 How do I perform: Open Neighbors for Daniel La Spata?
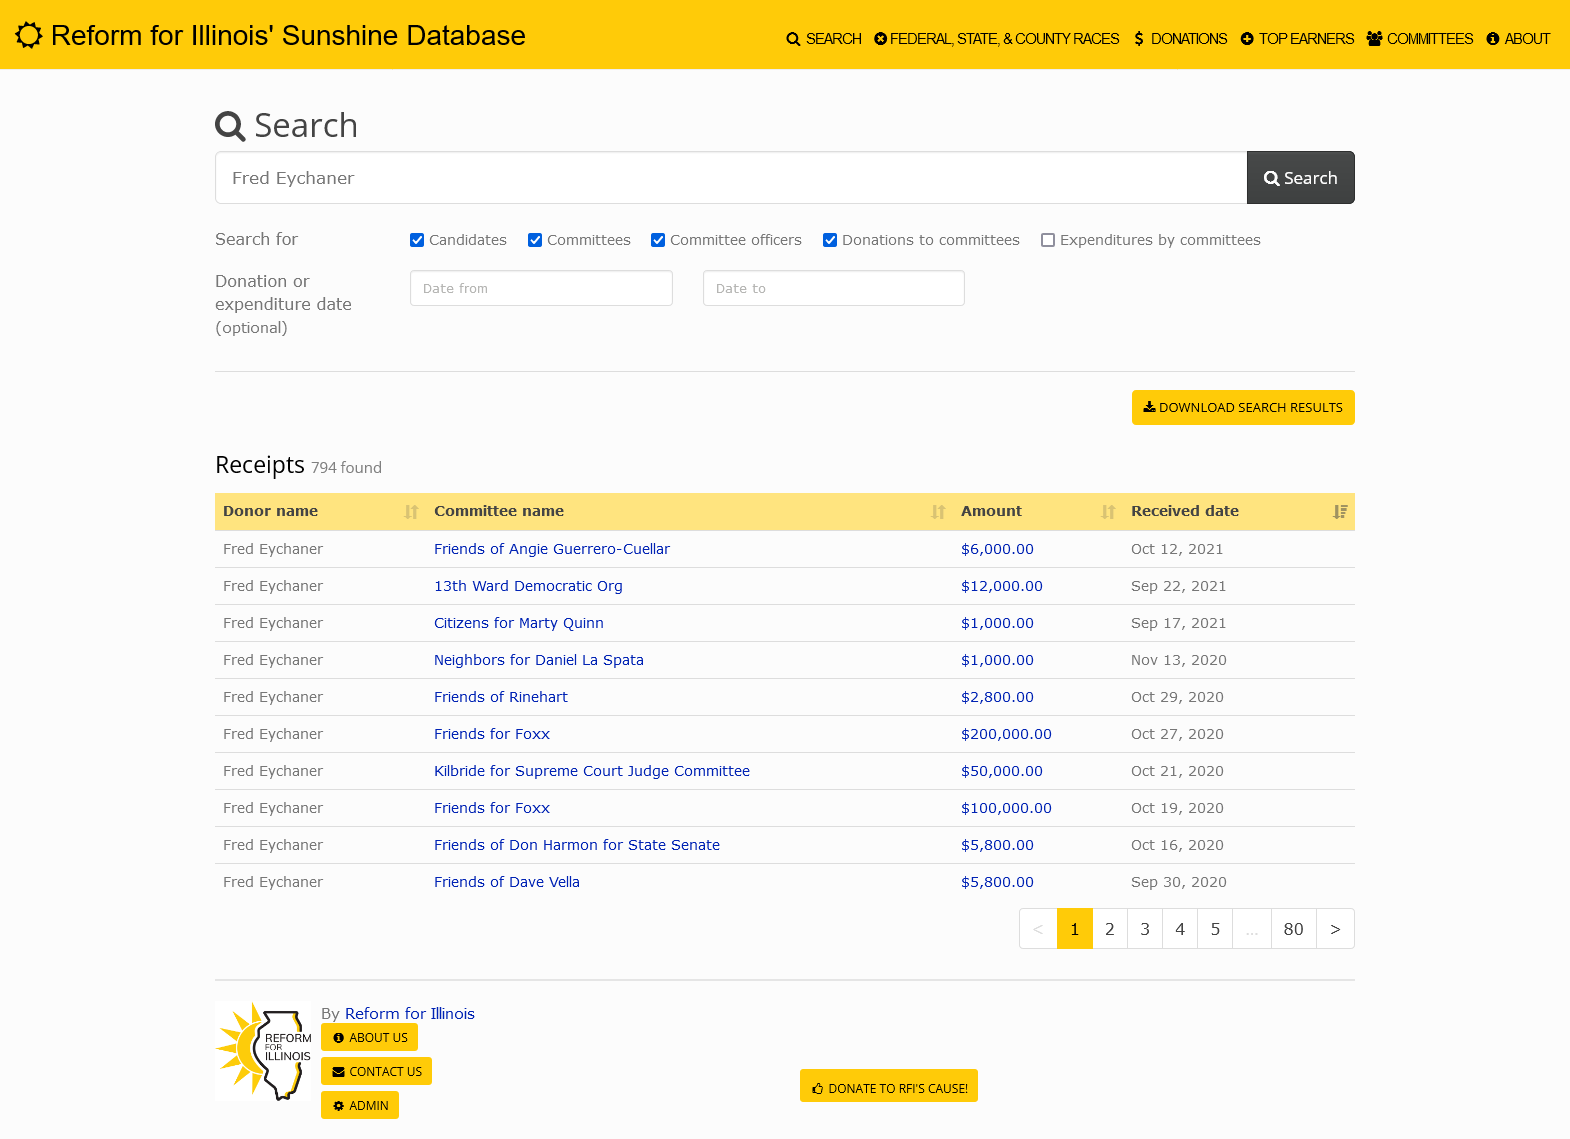pyautogui.click(x=539, y=660)
